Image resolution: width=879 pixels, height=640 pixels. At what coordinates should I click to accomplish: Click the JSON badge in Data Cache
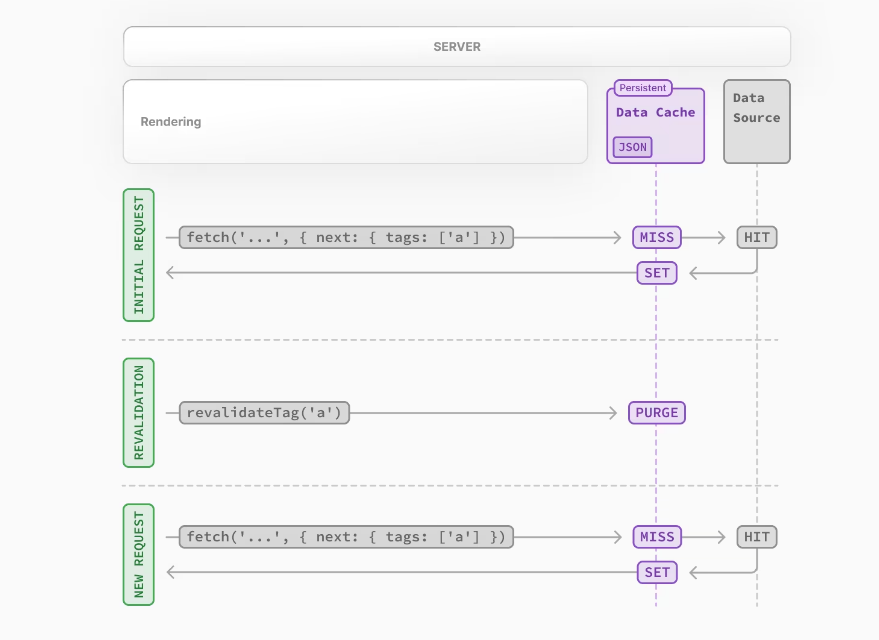tap(632, 147)
